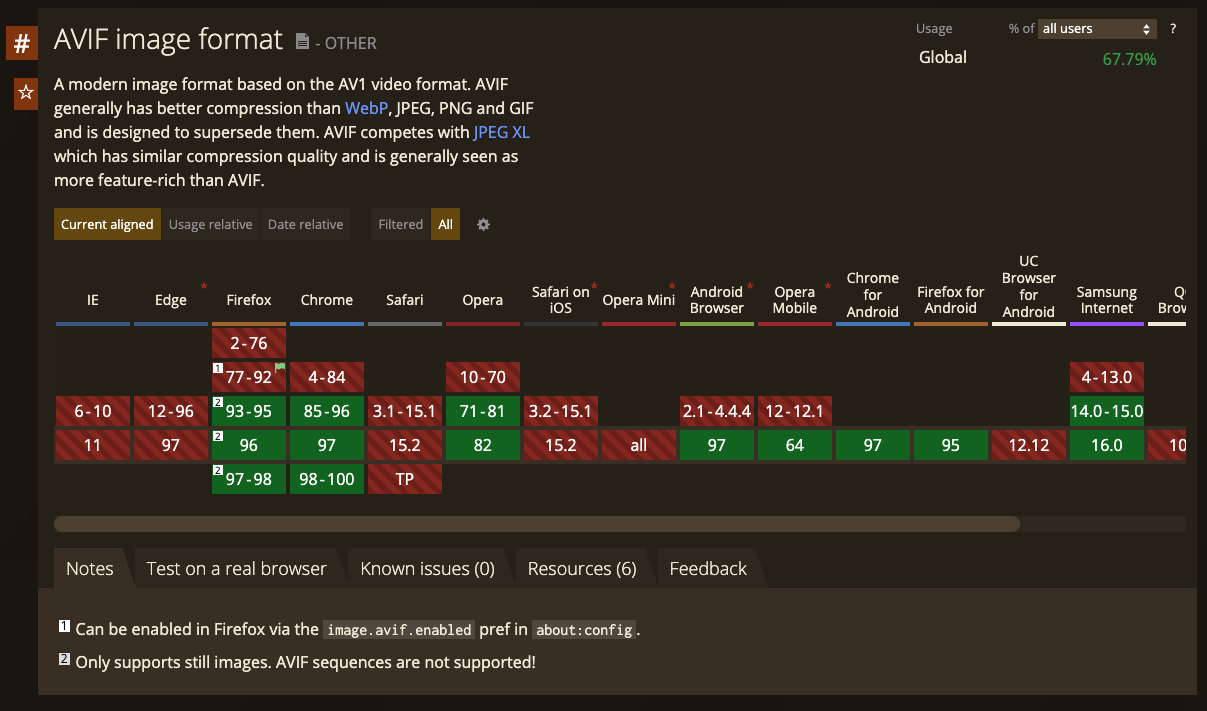Click the flag icon on Firefox 77-92

pyautogui.click(x=280, y=367)
